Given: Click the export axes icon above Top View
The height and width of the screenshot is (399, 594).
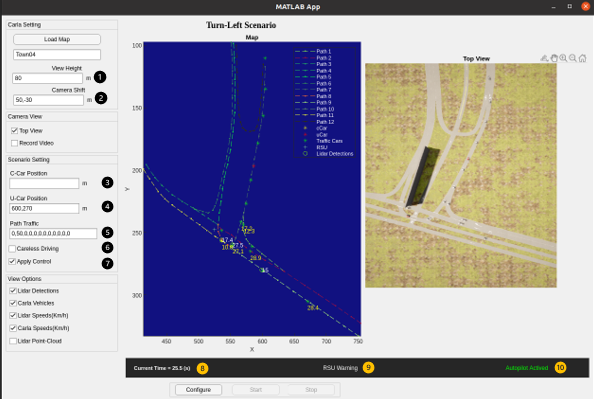Looking at the screenshot, I should [x=544, y=58].
